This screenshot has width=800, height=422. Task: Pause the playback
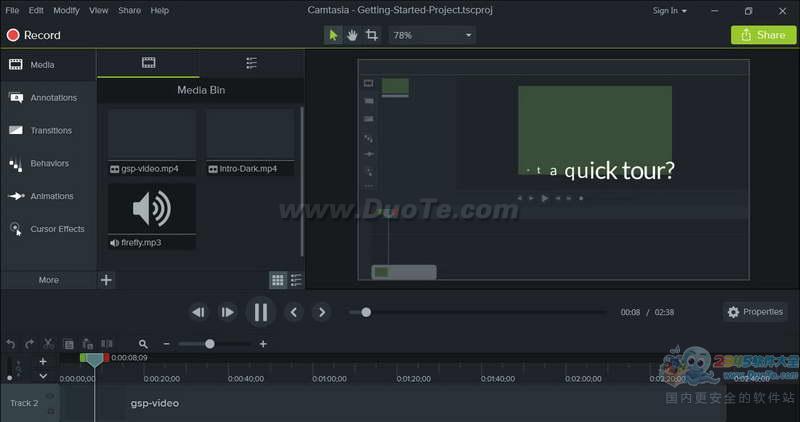pos(261,312)
